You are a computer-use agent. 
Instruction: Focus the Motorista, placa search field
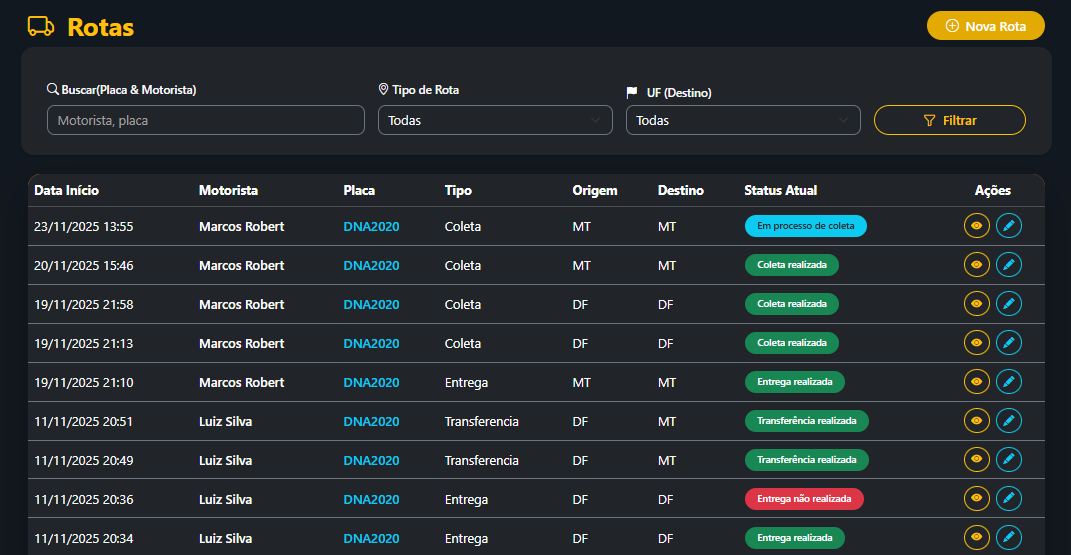coord(205,120)
